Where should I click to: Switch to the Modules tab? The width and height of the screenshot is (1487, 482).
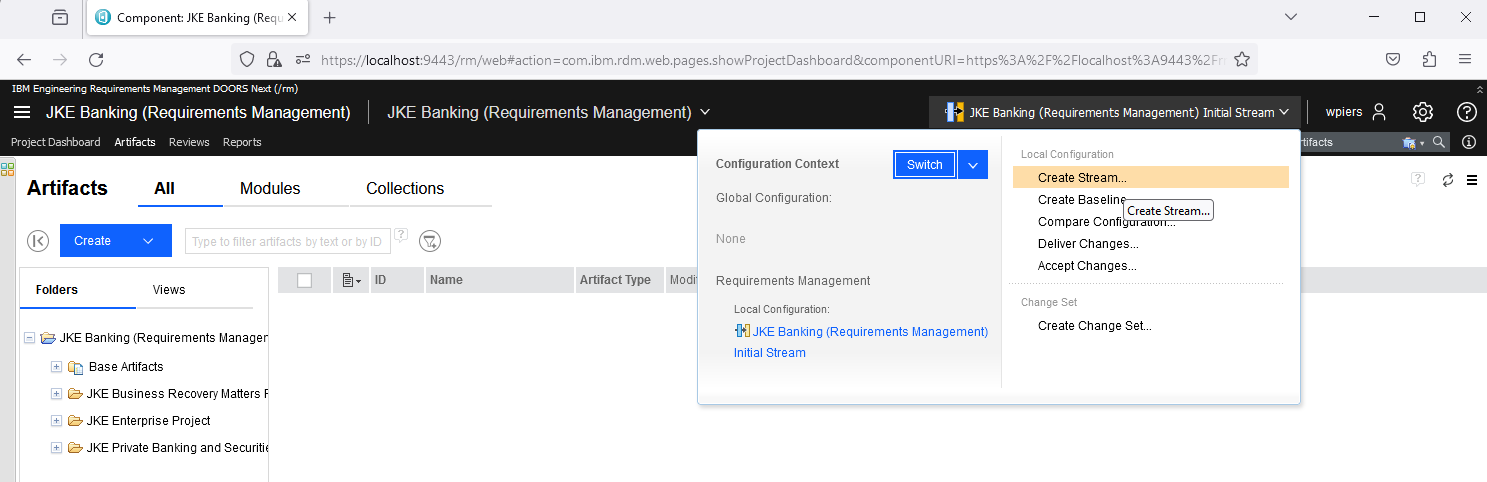(270, 188)
